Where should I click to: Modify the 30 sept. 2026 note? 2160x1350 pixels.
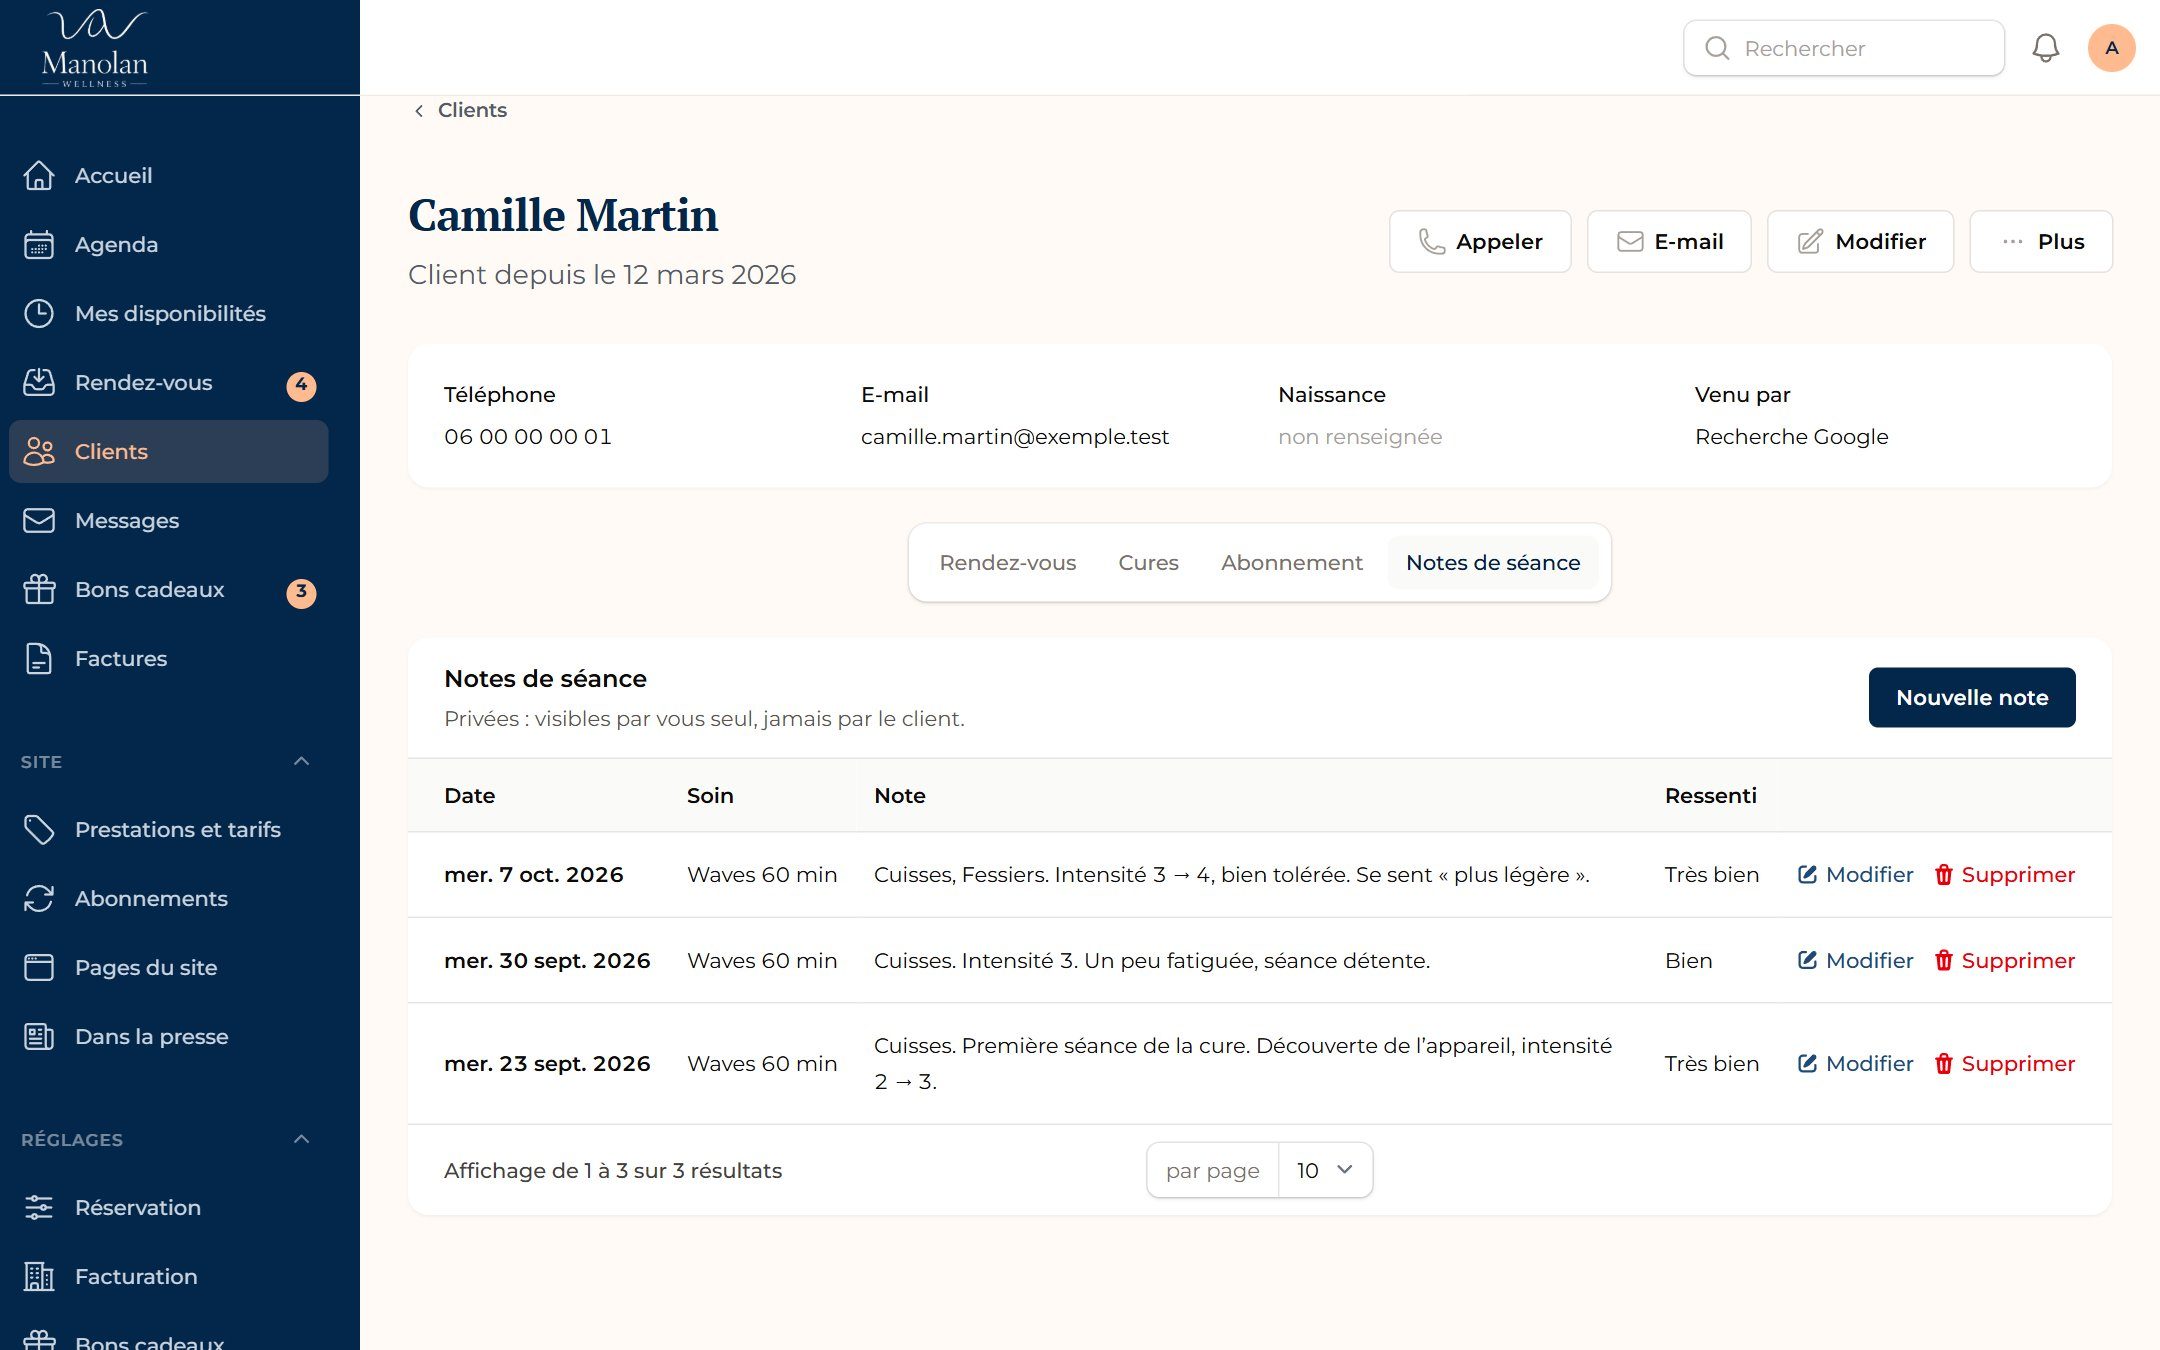tap(1855, 961)
